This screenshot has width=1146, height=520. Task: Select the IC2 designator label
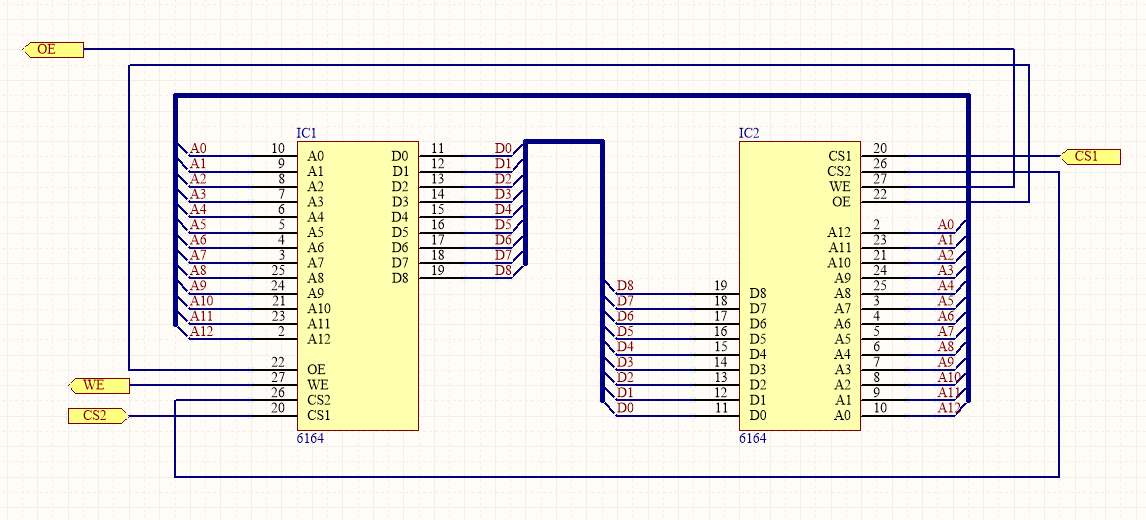pos(749,133)
